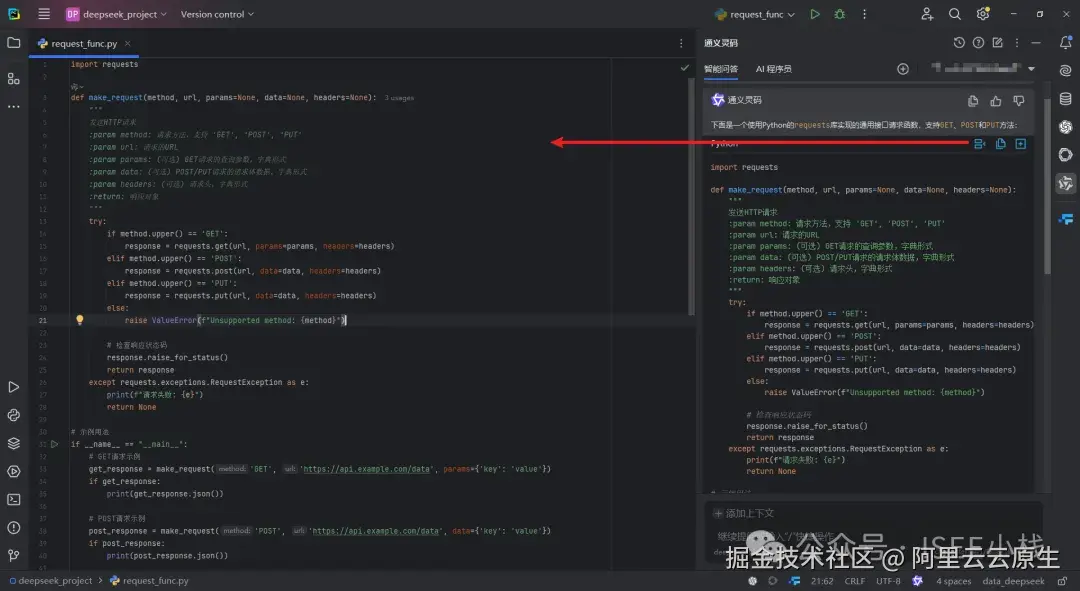Create new file from the code block

point(1021,144)
